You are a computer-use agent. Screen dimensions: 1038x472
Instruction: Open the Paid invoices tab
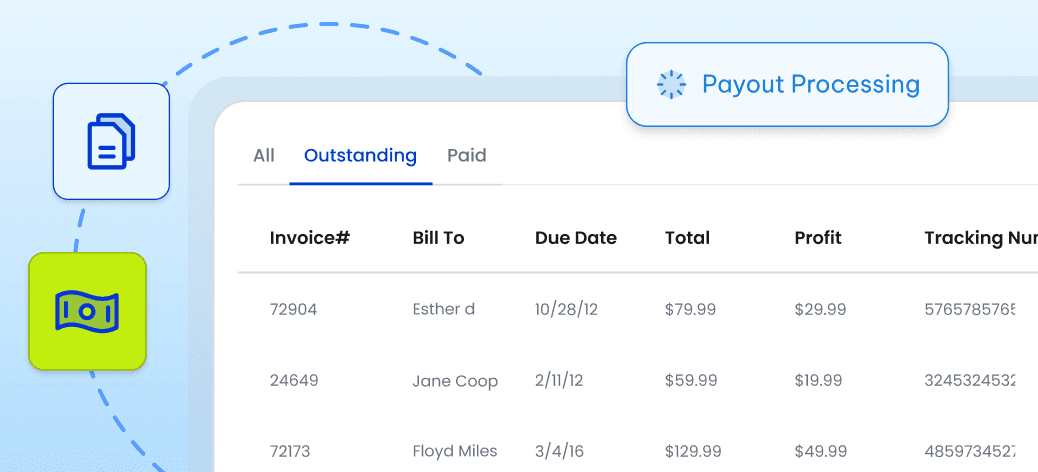[467, 156]
